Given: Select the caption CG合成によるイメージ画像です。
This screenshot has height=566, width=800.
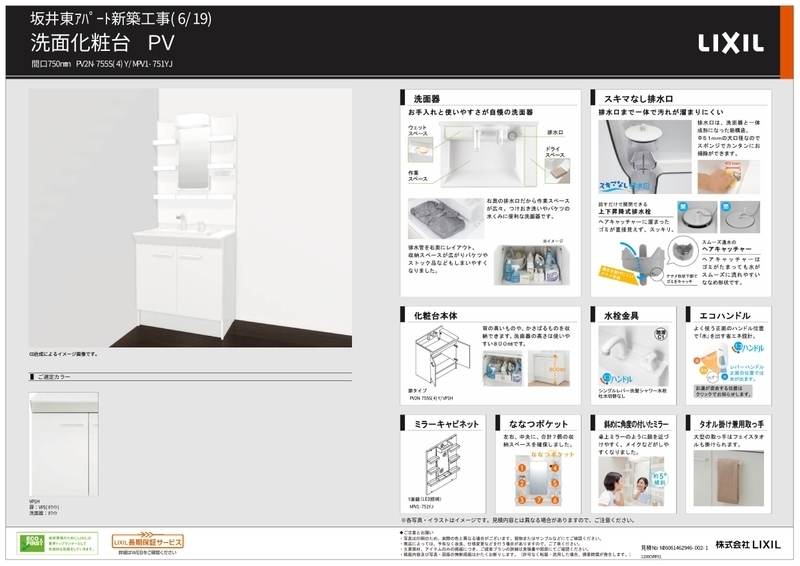Looking at the screenshot, I should pos(63,354).
